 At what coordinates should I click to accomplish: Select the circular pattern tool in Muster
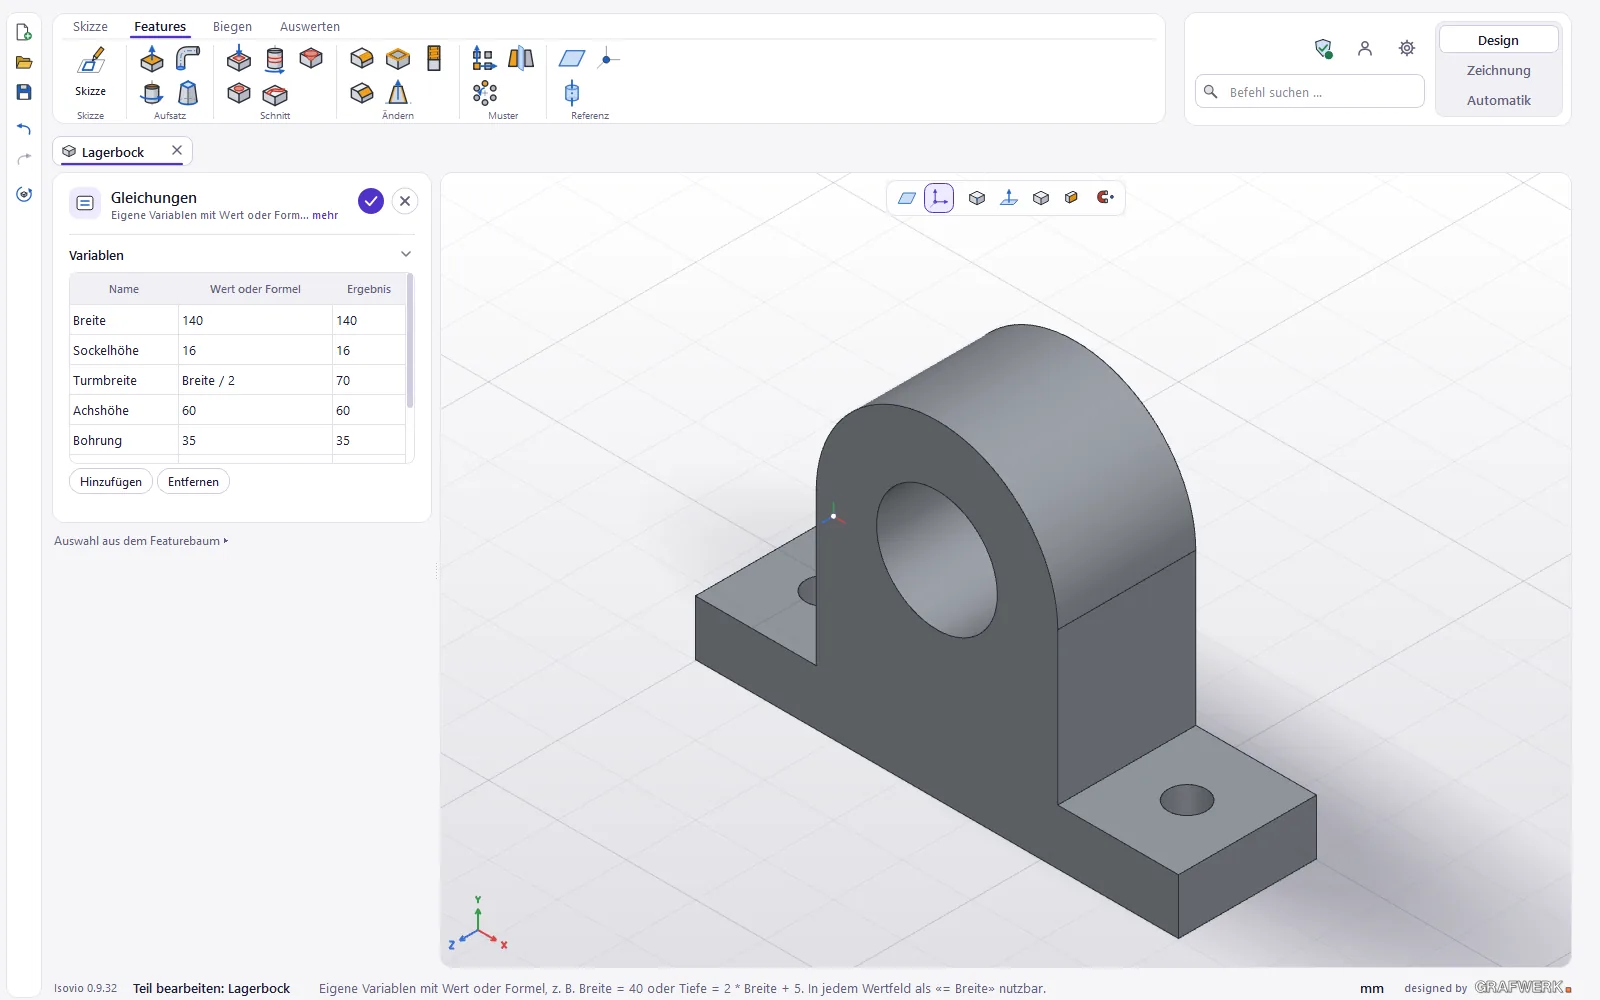pos(484,93)
